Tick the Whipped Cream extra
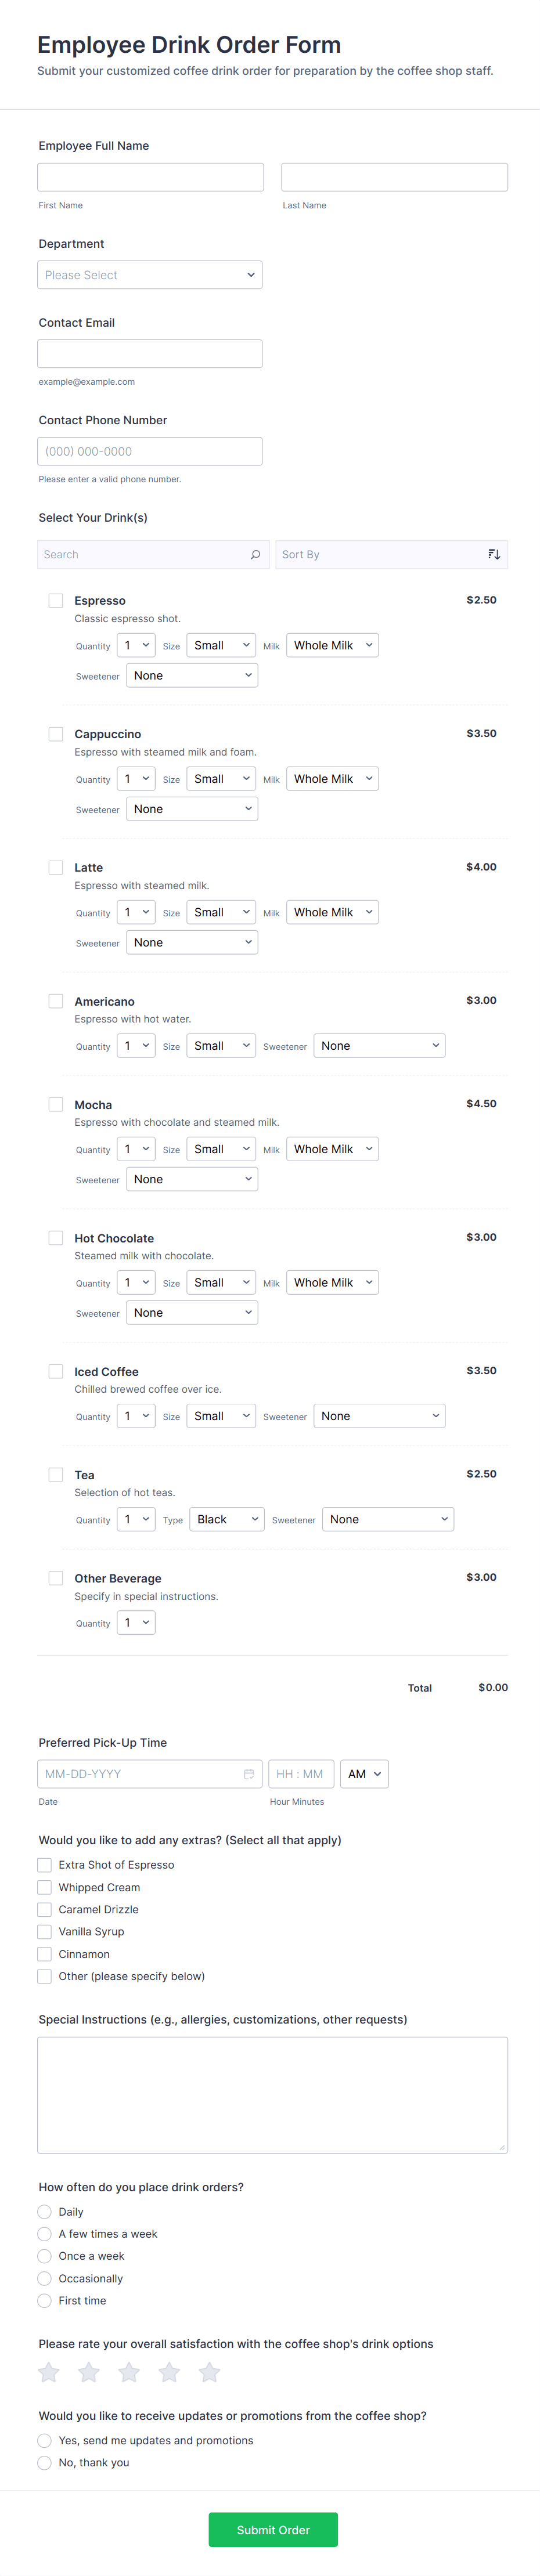540x2576 pixels. point(44,1887)
